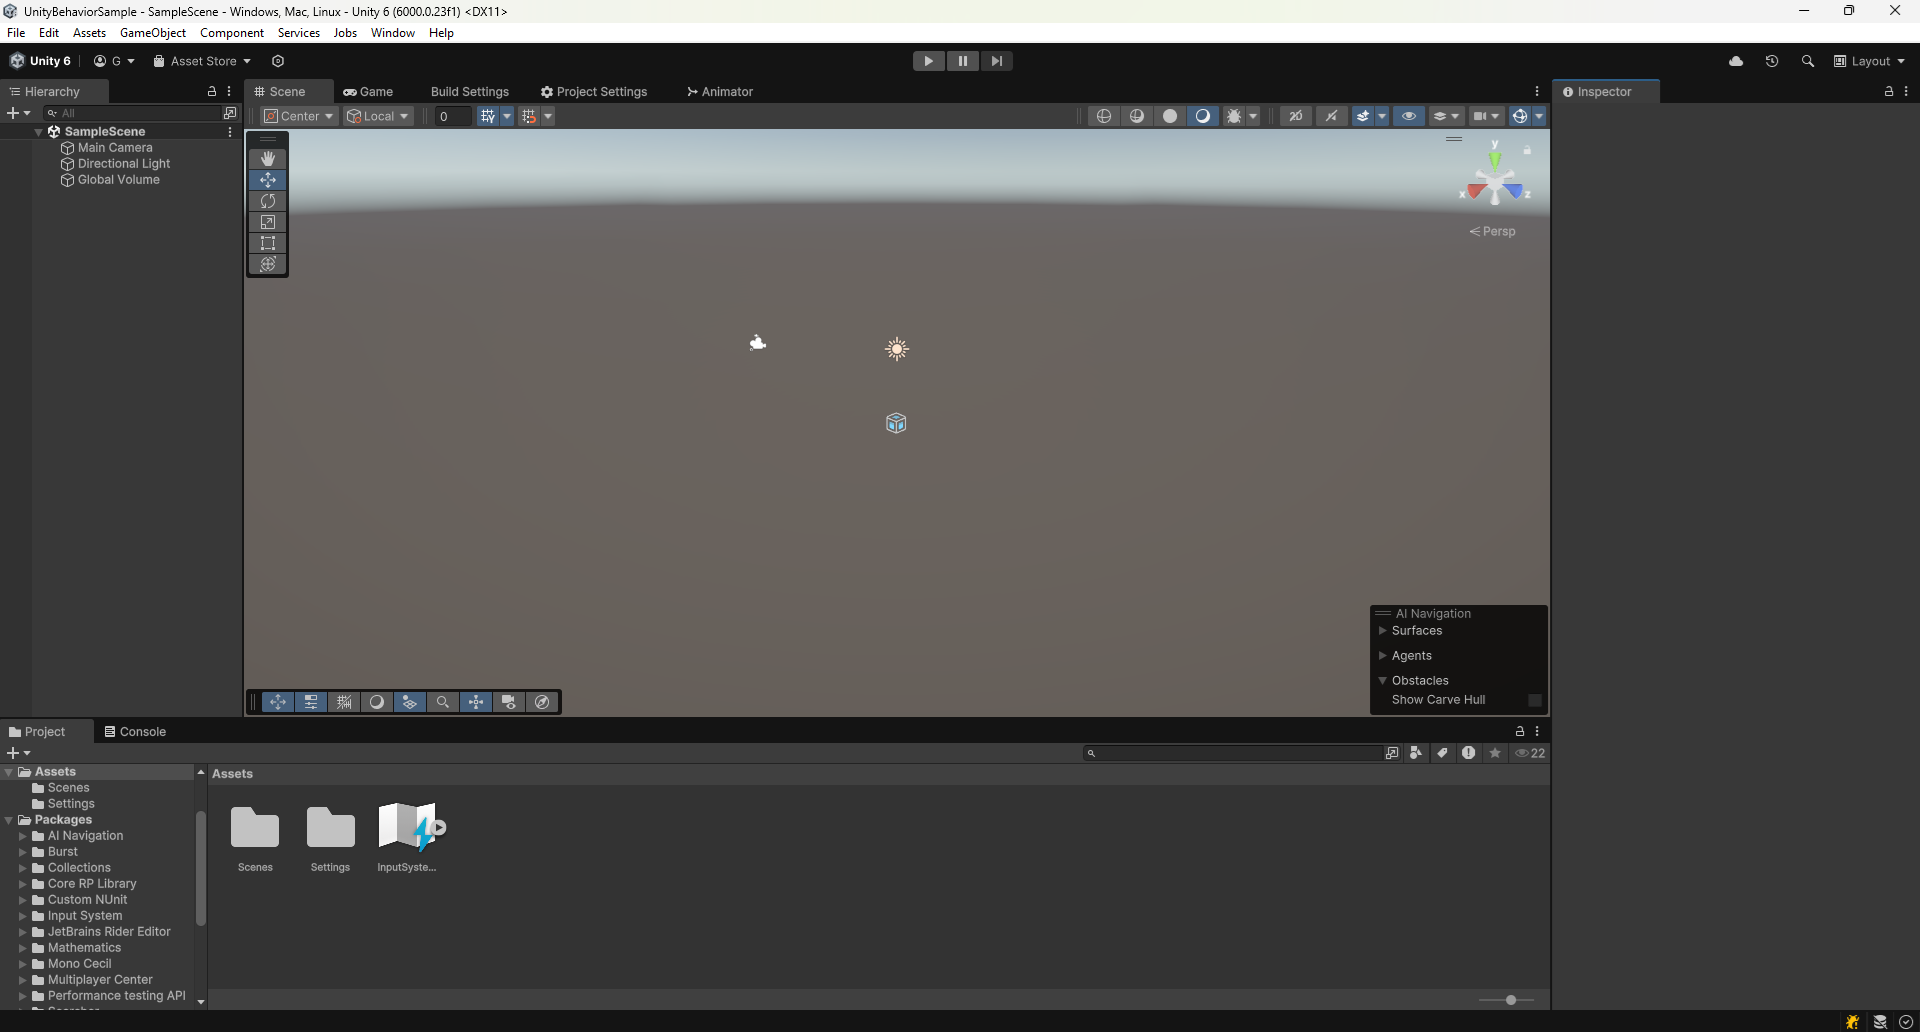This screenshot has width=1920, height=1032.
Task: Switch to the Console tab
Action: point(135,732)
